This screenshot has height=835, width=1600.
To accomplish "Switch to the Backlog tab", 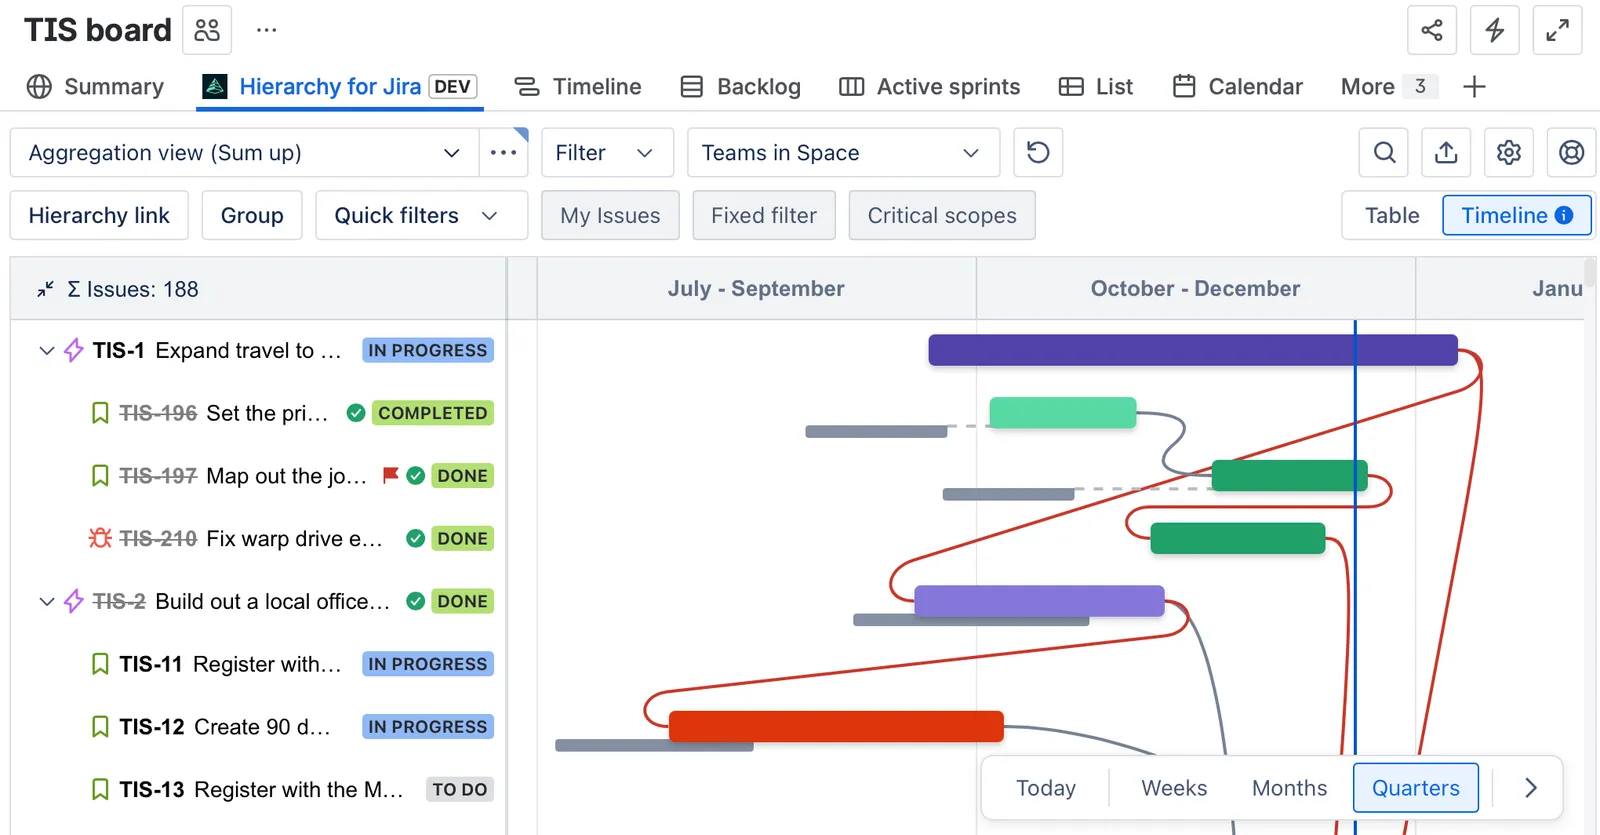I will [740, 87].
